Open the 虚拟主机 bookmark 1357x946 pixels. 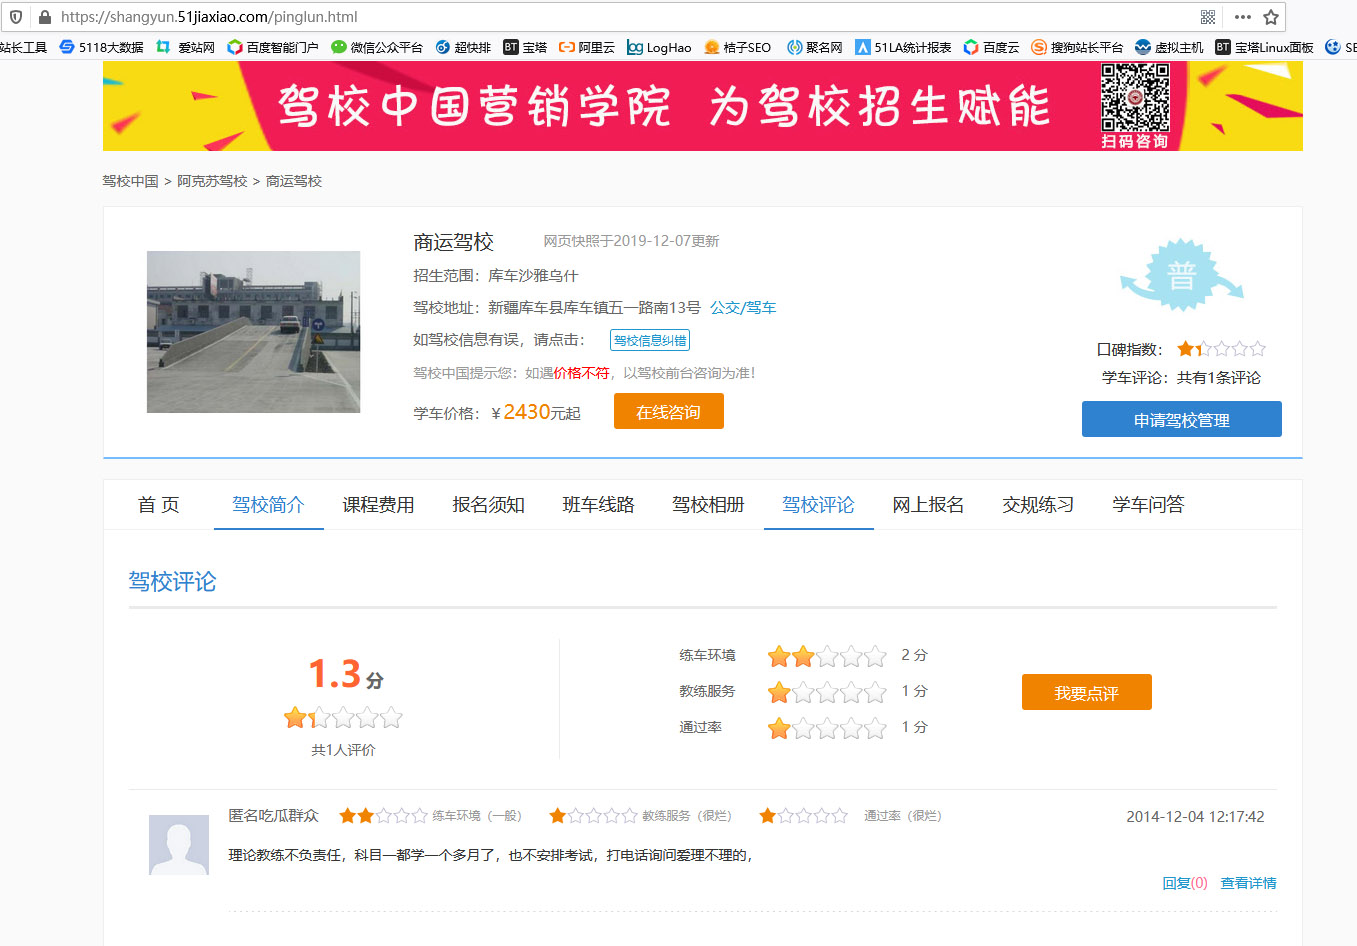pos(1169,47)
